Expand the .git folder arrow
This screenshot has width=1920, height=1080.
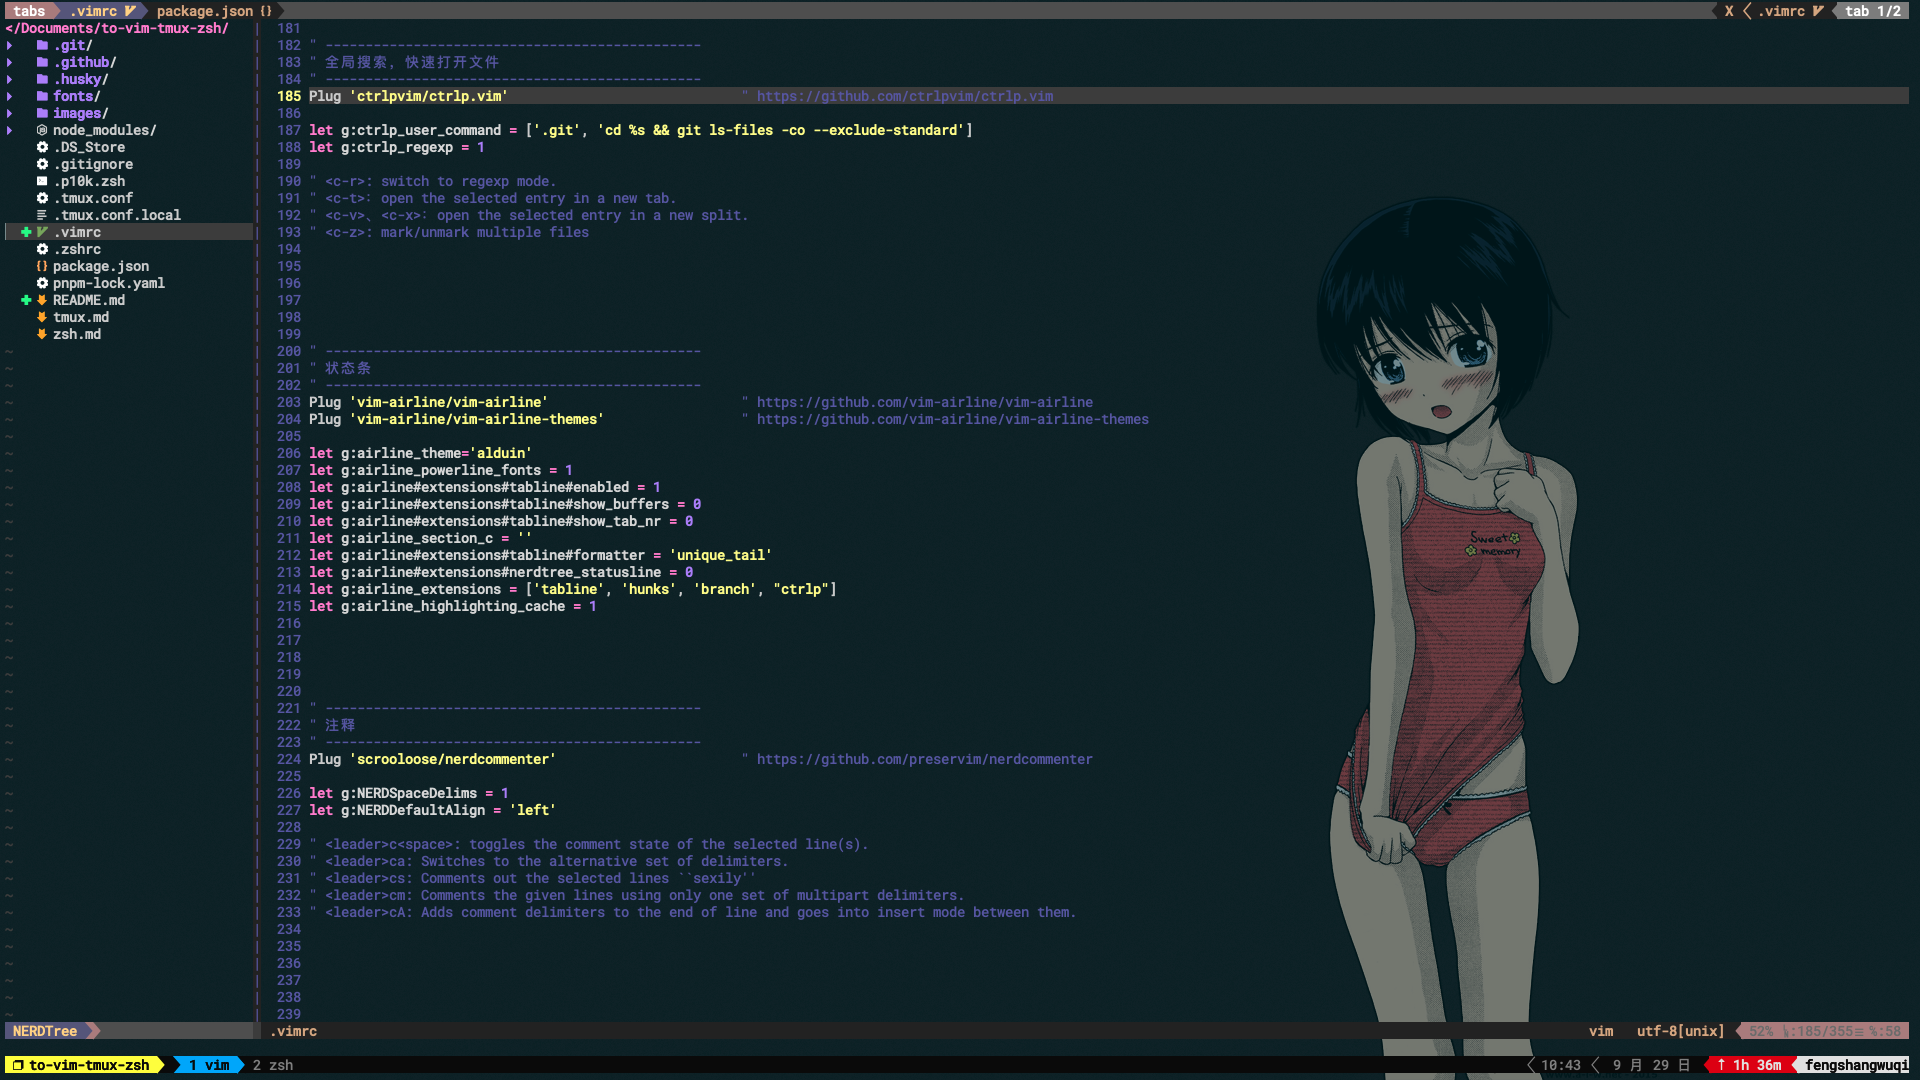pyautogui.click(x=10, y=45)
